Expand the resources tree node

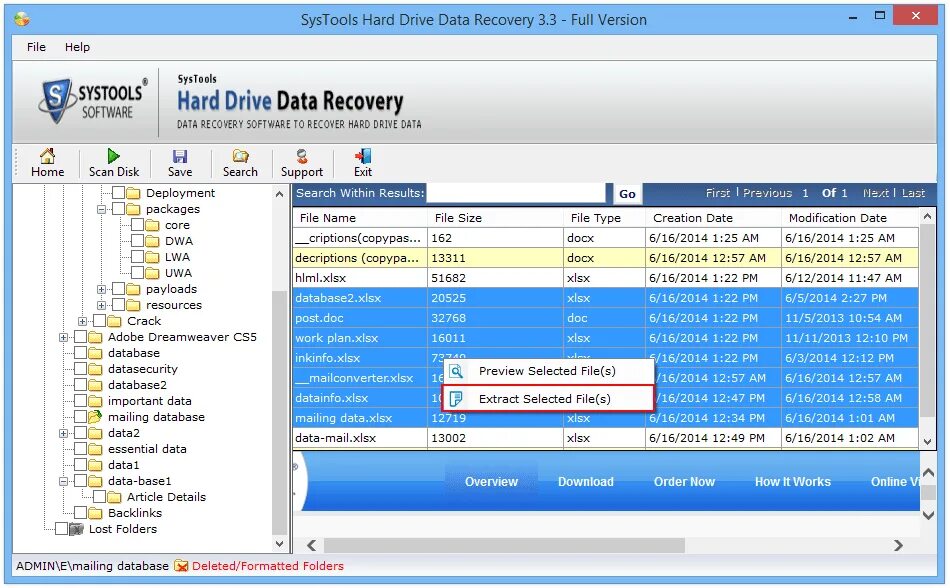click(101, 305)
